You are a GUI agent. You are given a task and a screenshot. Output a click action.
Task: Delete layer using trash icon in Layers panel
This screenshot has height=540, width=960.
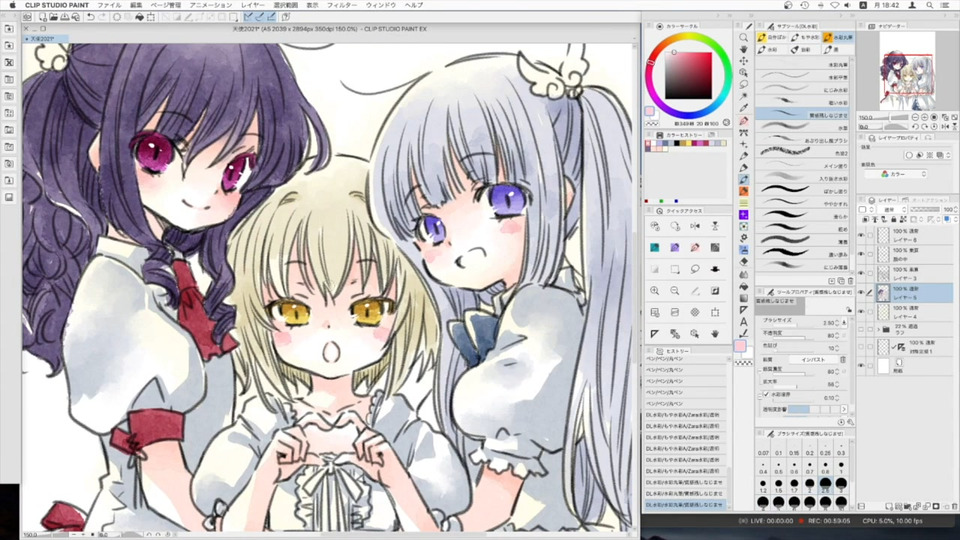(x=954, y=506)
